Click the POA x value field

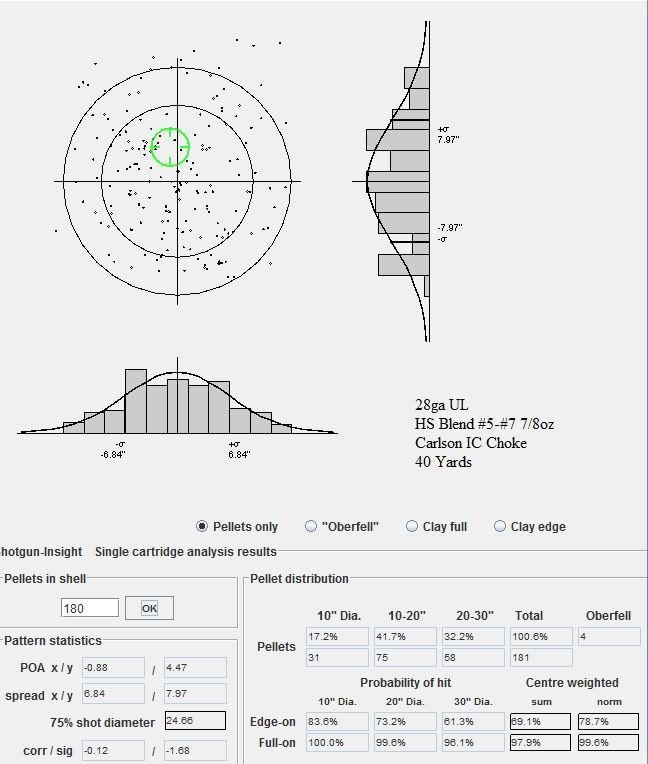click(x=114, y=668)
